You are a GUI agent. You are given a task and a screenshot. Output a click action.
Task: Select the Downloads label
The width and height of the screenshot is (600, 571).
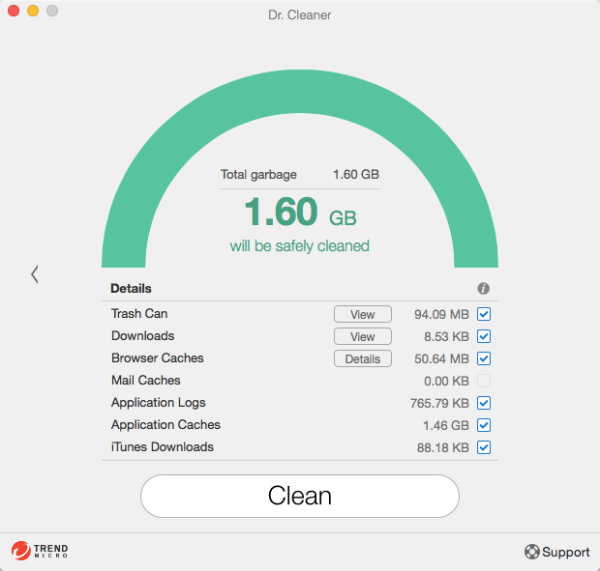tap(143, 336)
